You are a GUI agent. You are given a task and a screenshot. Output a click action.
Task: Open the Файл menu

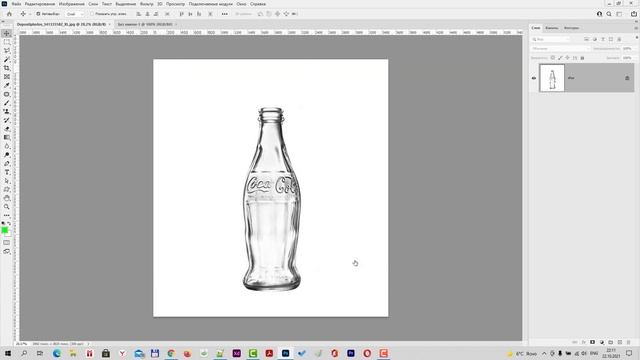16,4
